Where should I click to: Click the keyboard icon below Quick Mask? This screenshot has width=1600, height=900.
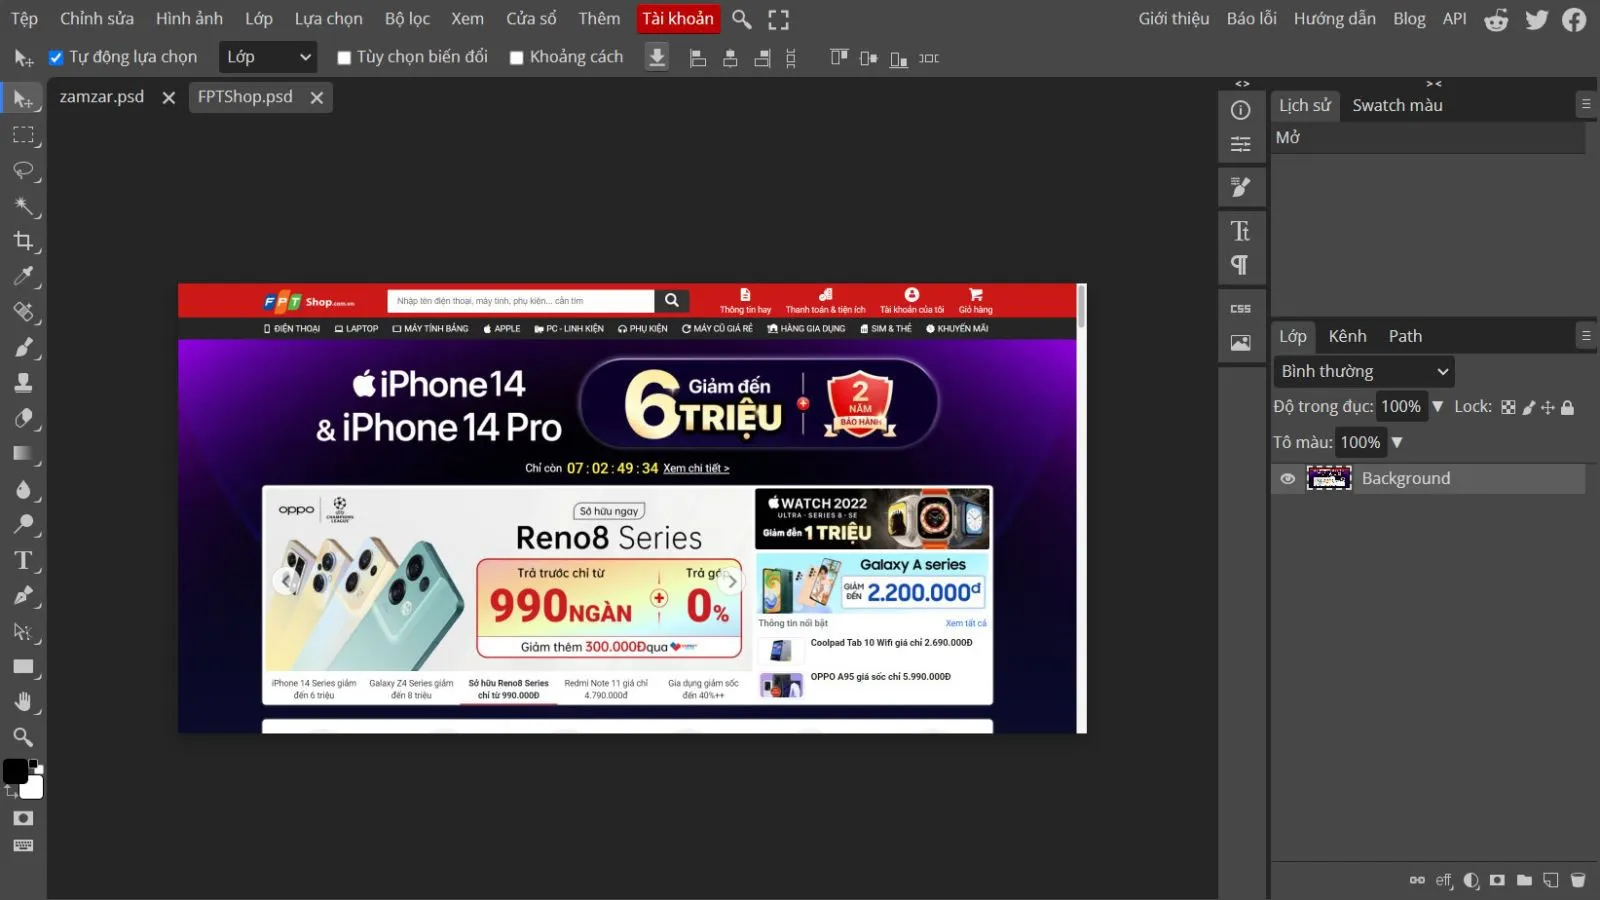(23, 846)
